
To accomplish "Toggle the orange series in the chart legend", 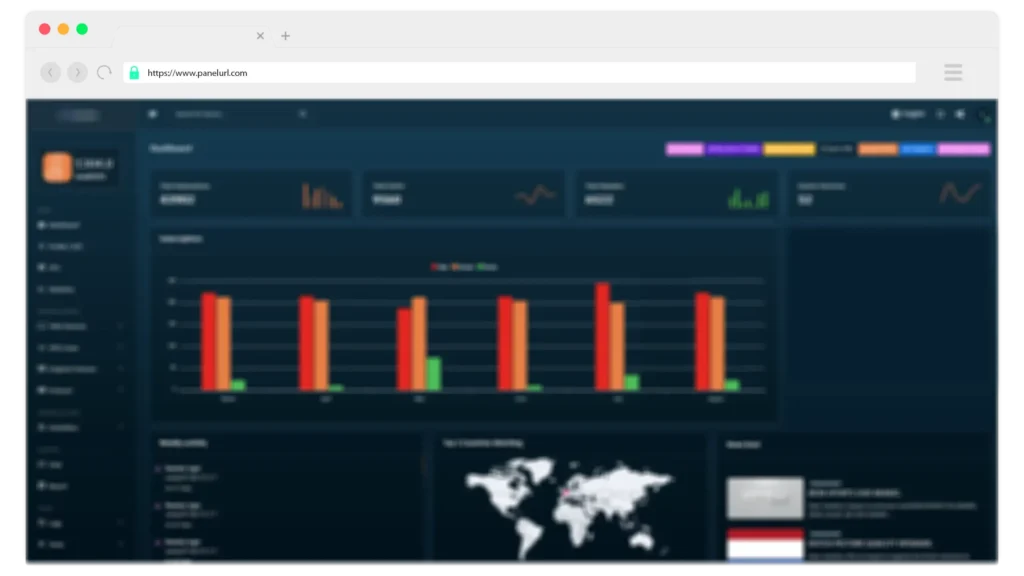I will 456,267.
